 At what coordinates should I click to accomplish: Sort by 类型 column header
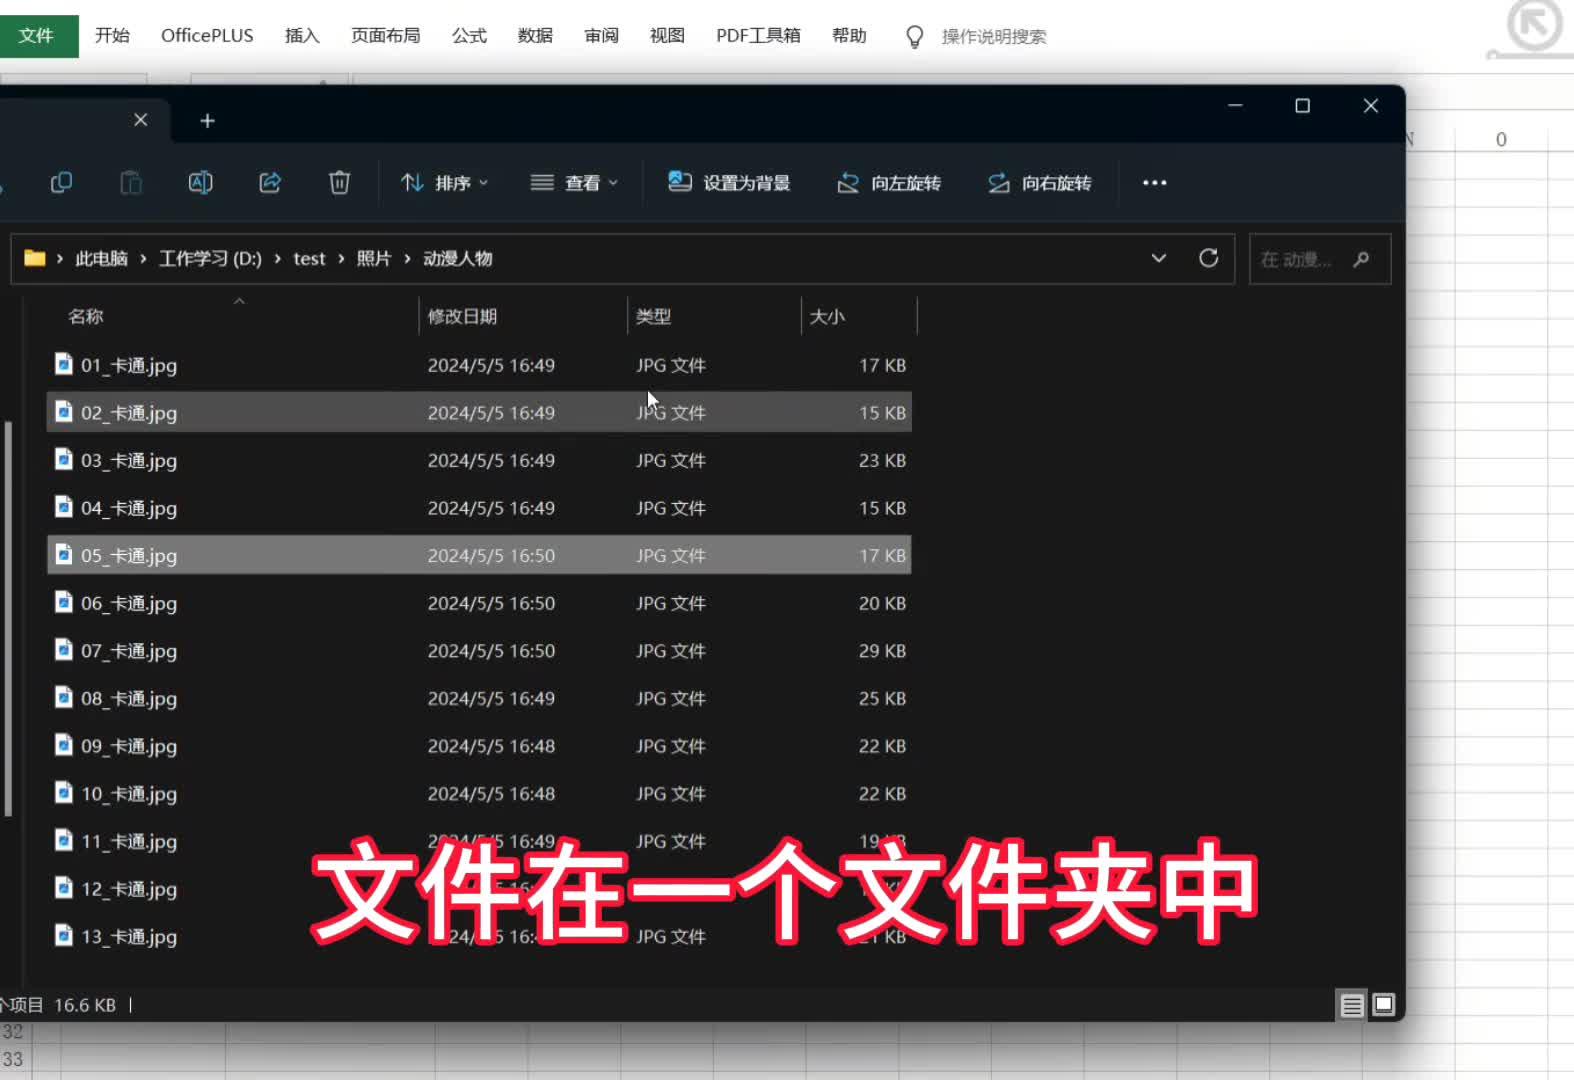tap(653, 317)
